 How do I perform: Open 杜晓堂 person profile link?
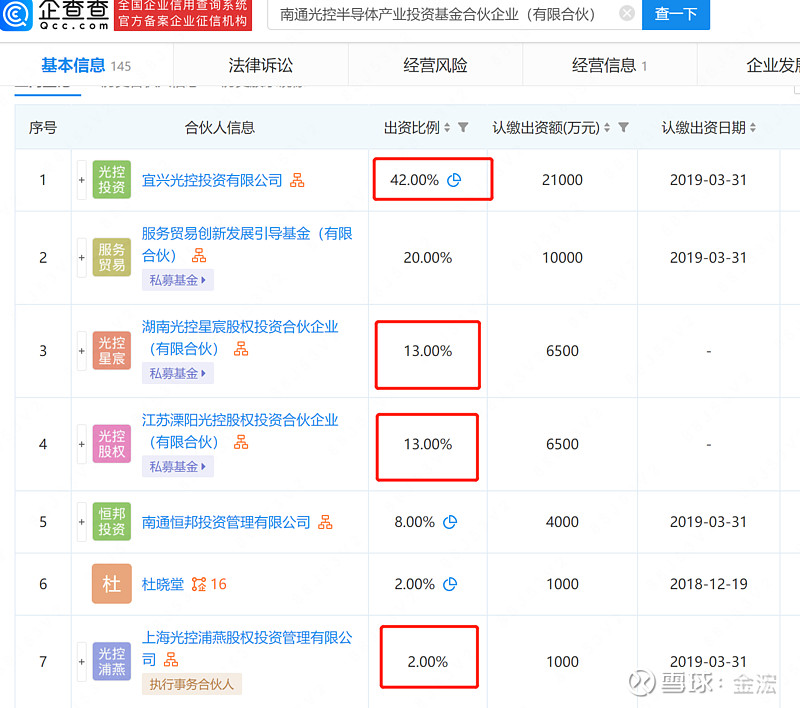pos(163,584)
